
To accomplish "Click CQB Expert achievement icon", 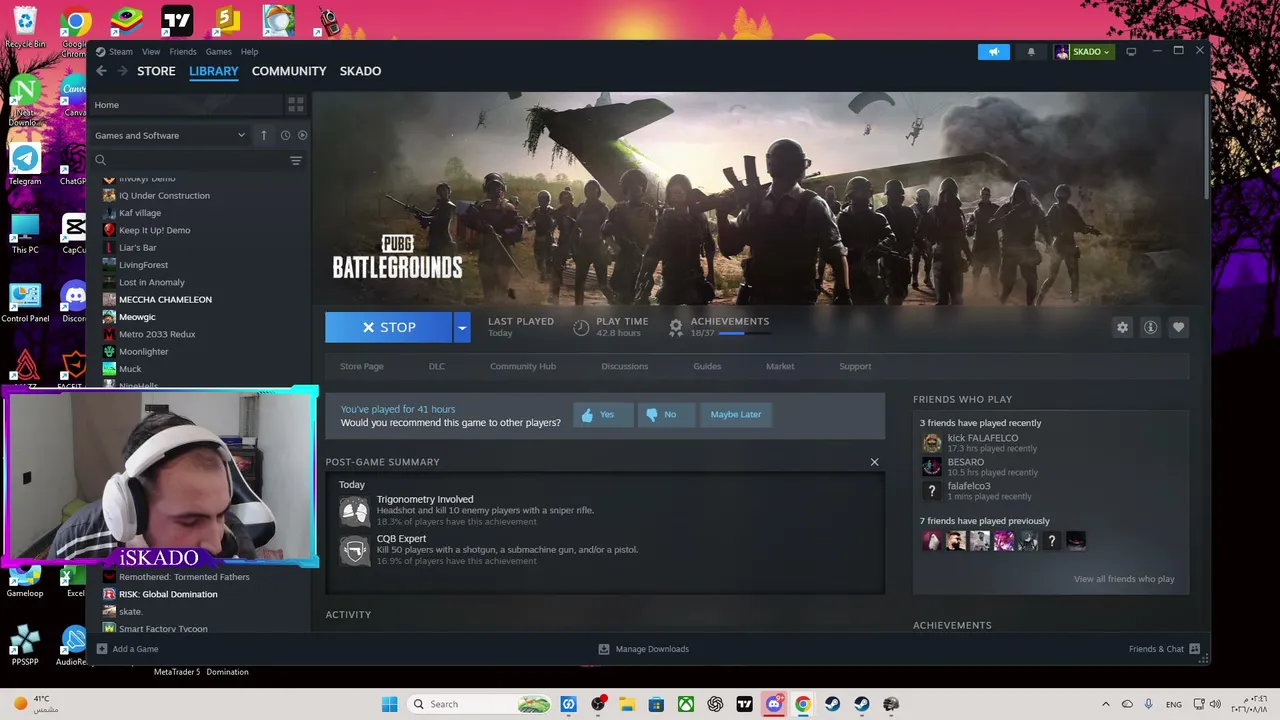I will (x=354, y=550).
